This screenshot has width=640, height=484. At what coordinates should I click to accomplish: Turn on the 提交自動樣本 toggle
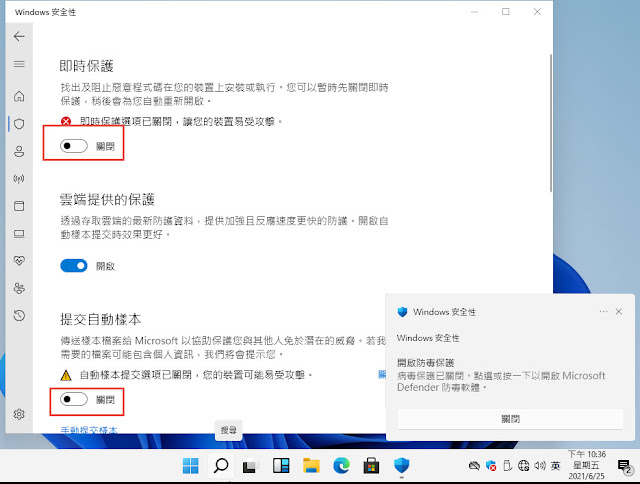coord(74,399)
